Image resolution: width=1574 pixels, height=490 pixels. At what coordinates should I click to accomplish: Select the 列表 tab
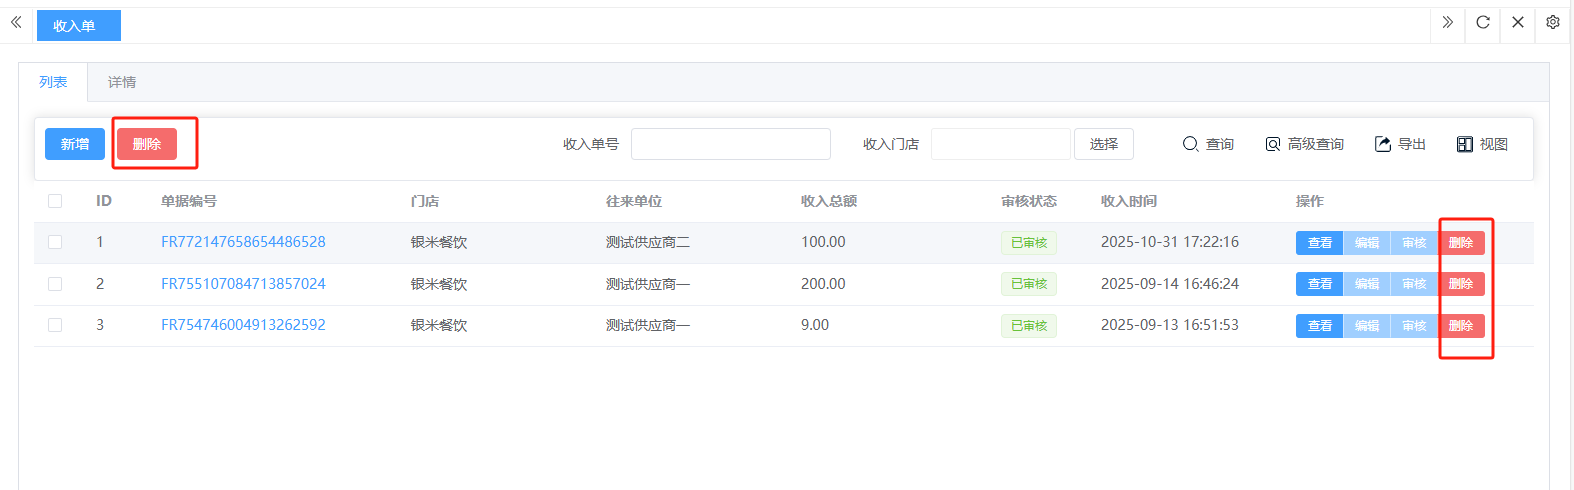click(53, 82)
